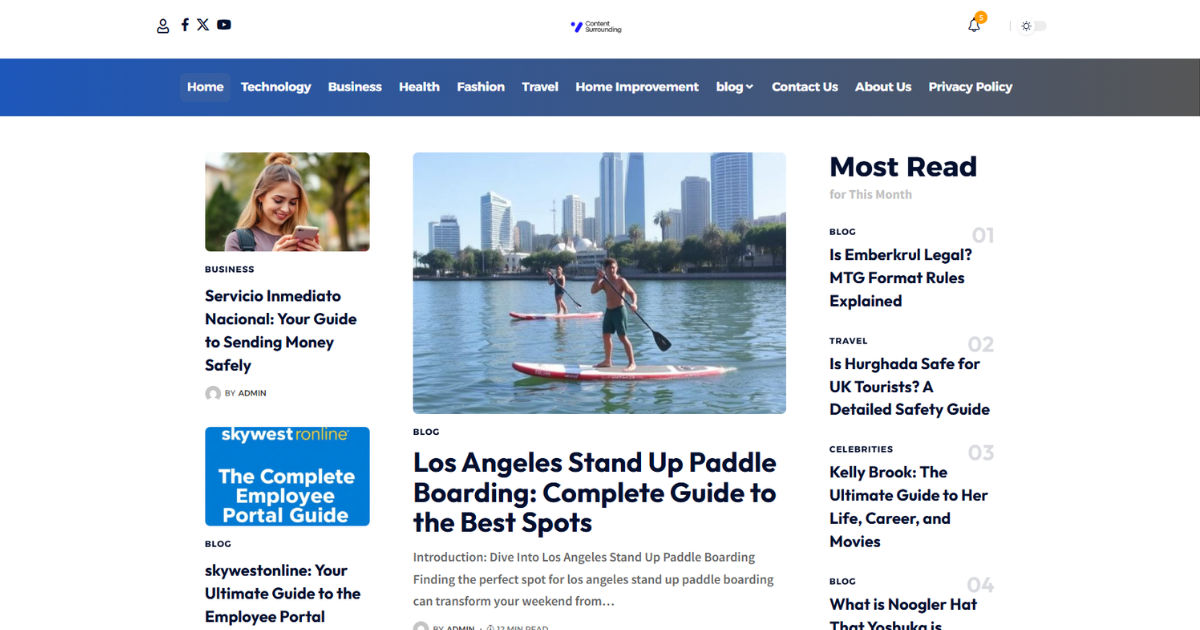Open the skywestonline thumbnail image

pos(287,477)
